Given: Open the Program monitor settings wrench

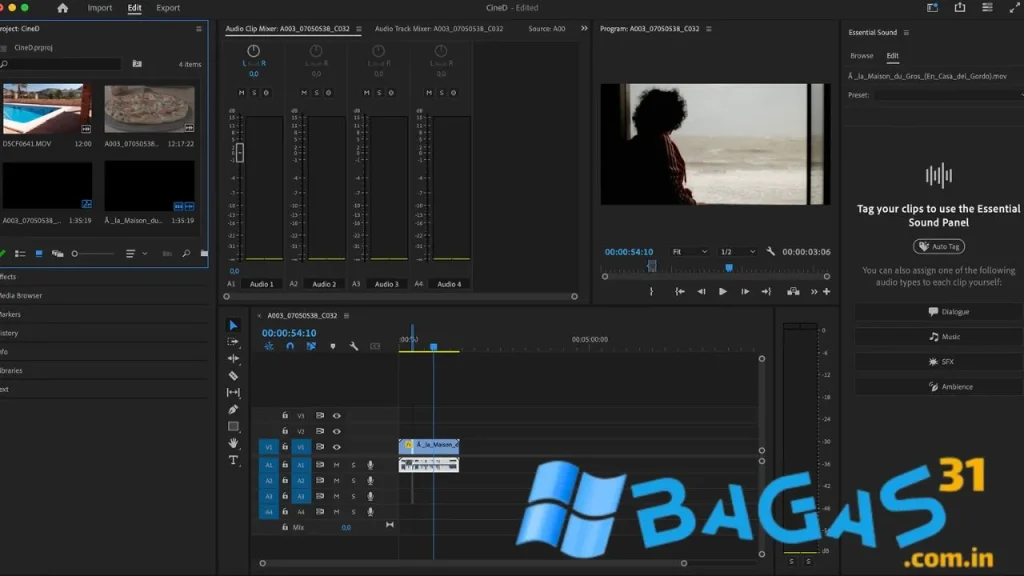Looking at the screenshot, I should click(771, 251).
